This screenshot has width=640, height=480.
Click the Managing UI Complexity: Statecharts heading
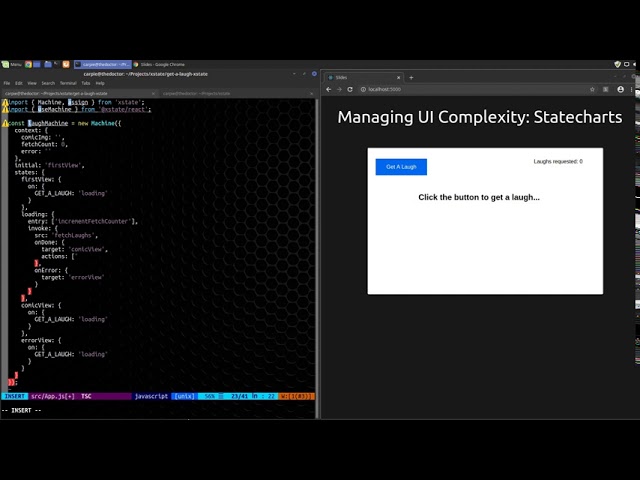click(x=480, y=117)
